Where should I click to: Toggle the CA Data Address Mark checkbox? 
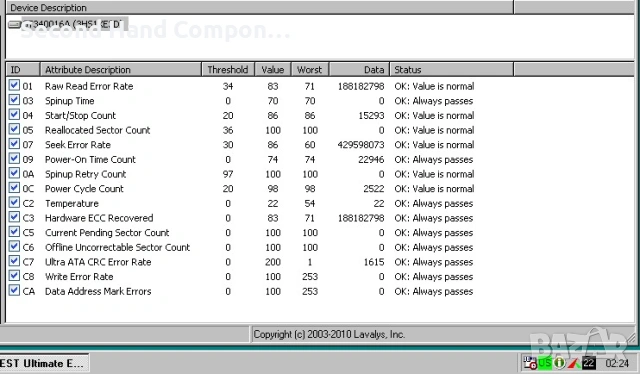(14, 290)
